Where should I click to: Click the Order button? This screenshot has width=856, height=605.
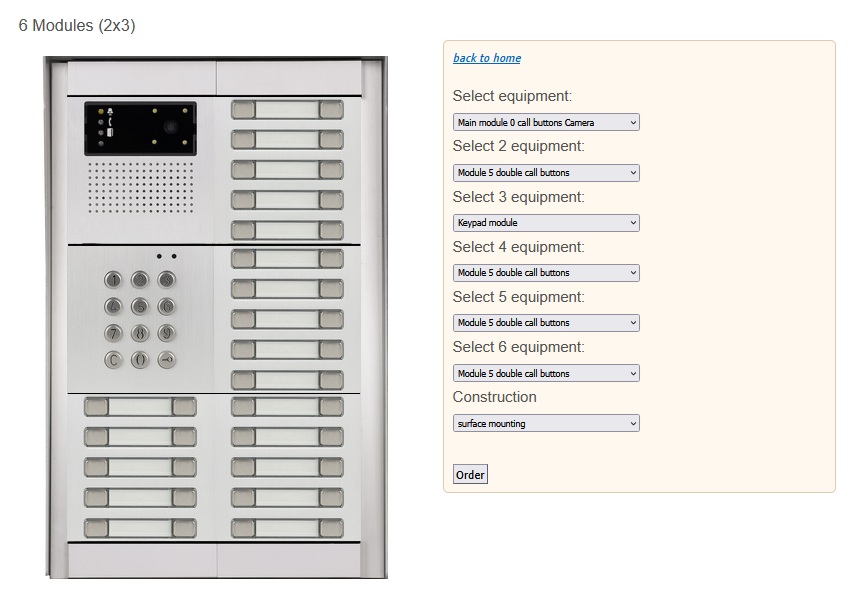click(470, 475)
